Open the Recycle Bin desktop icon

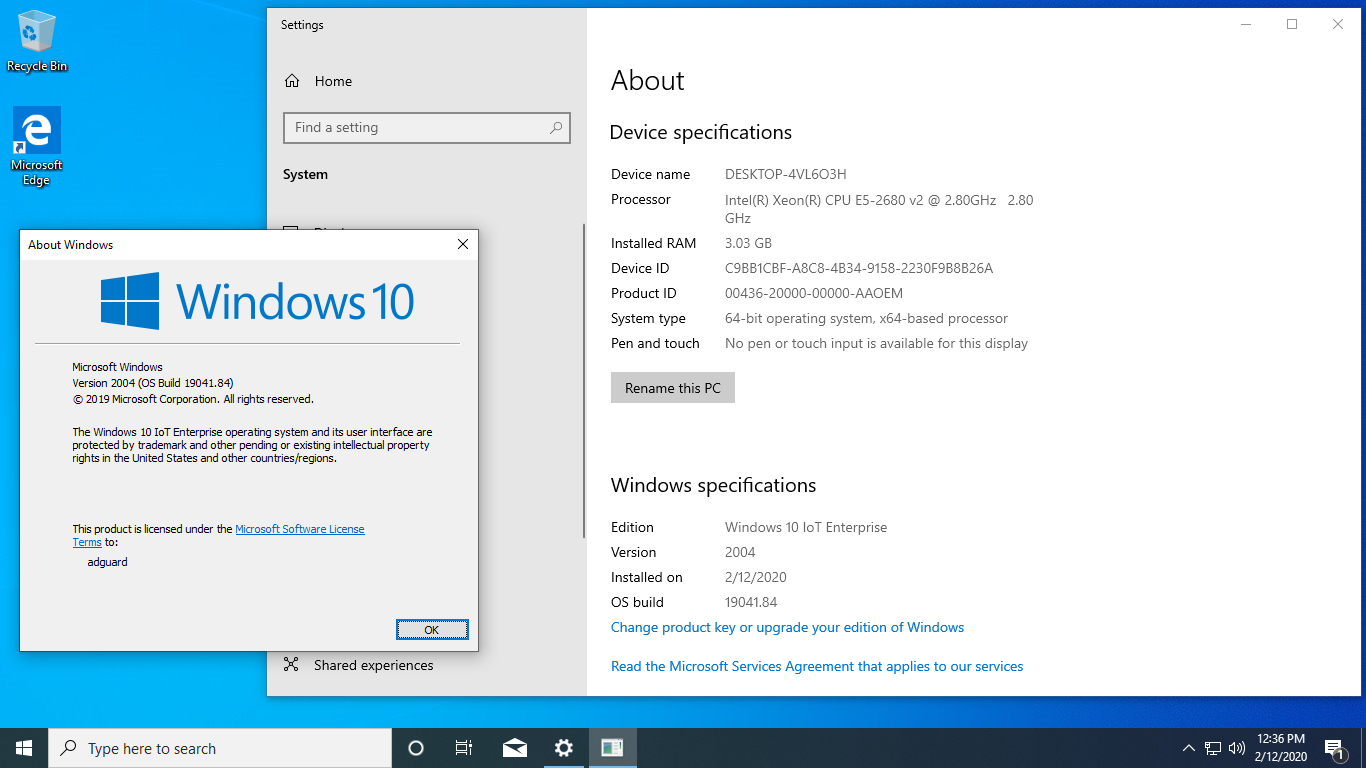pyautogui.click(x=37, y=41)
